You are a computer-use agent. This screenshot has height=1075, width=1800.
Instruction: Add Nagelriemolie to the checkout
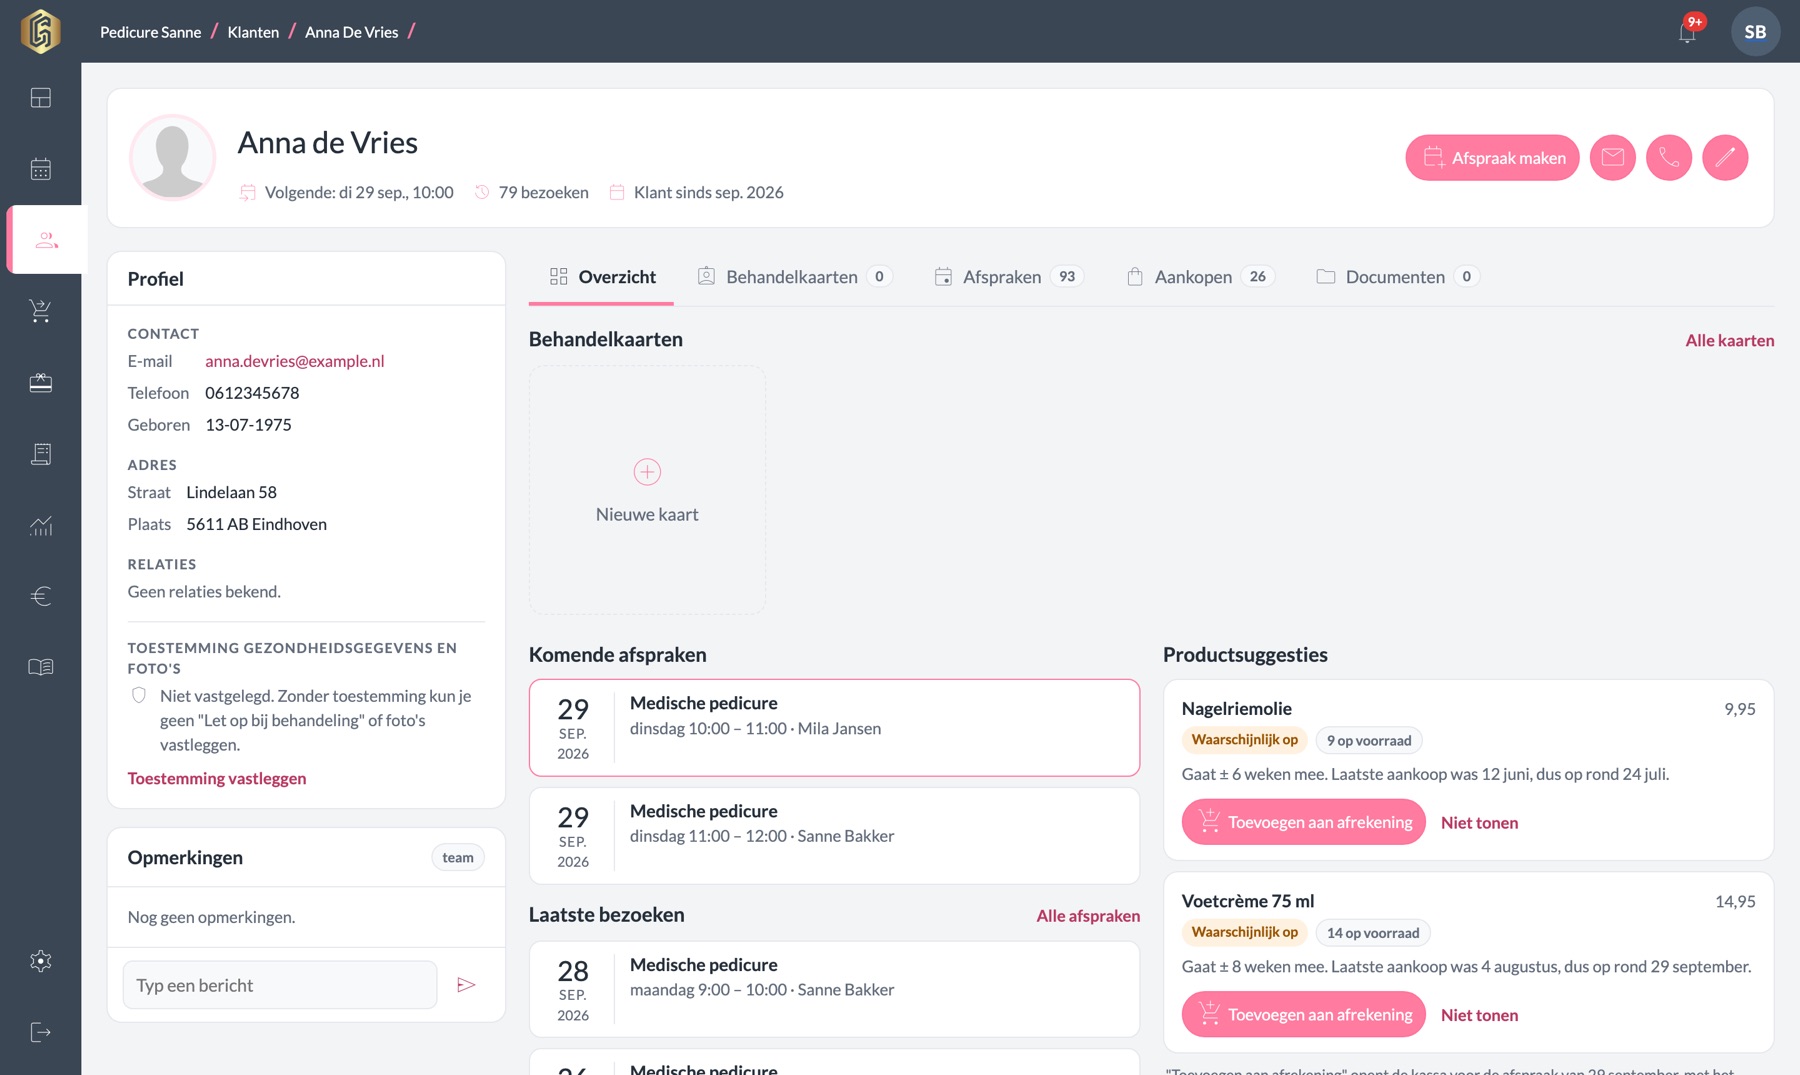click(x=1304, y=822)
